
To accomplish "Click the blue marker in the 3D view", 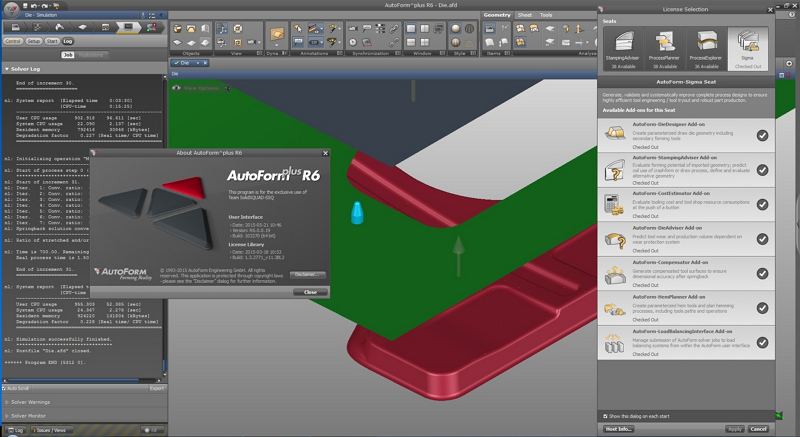I will tap(358, 212).
